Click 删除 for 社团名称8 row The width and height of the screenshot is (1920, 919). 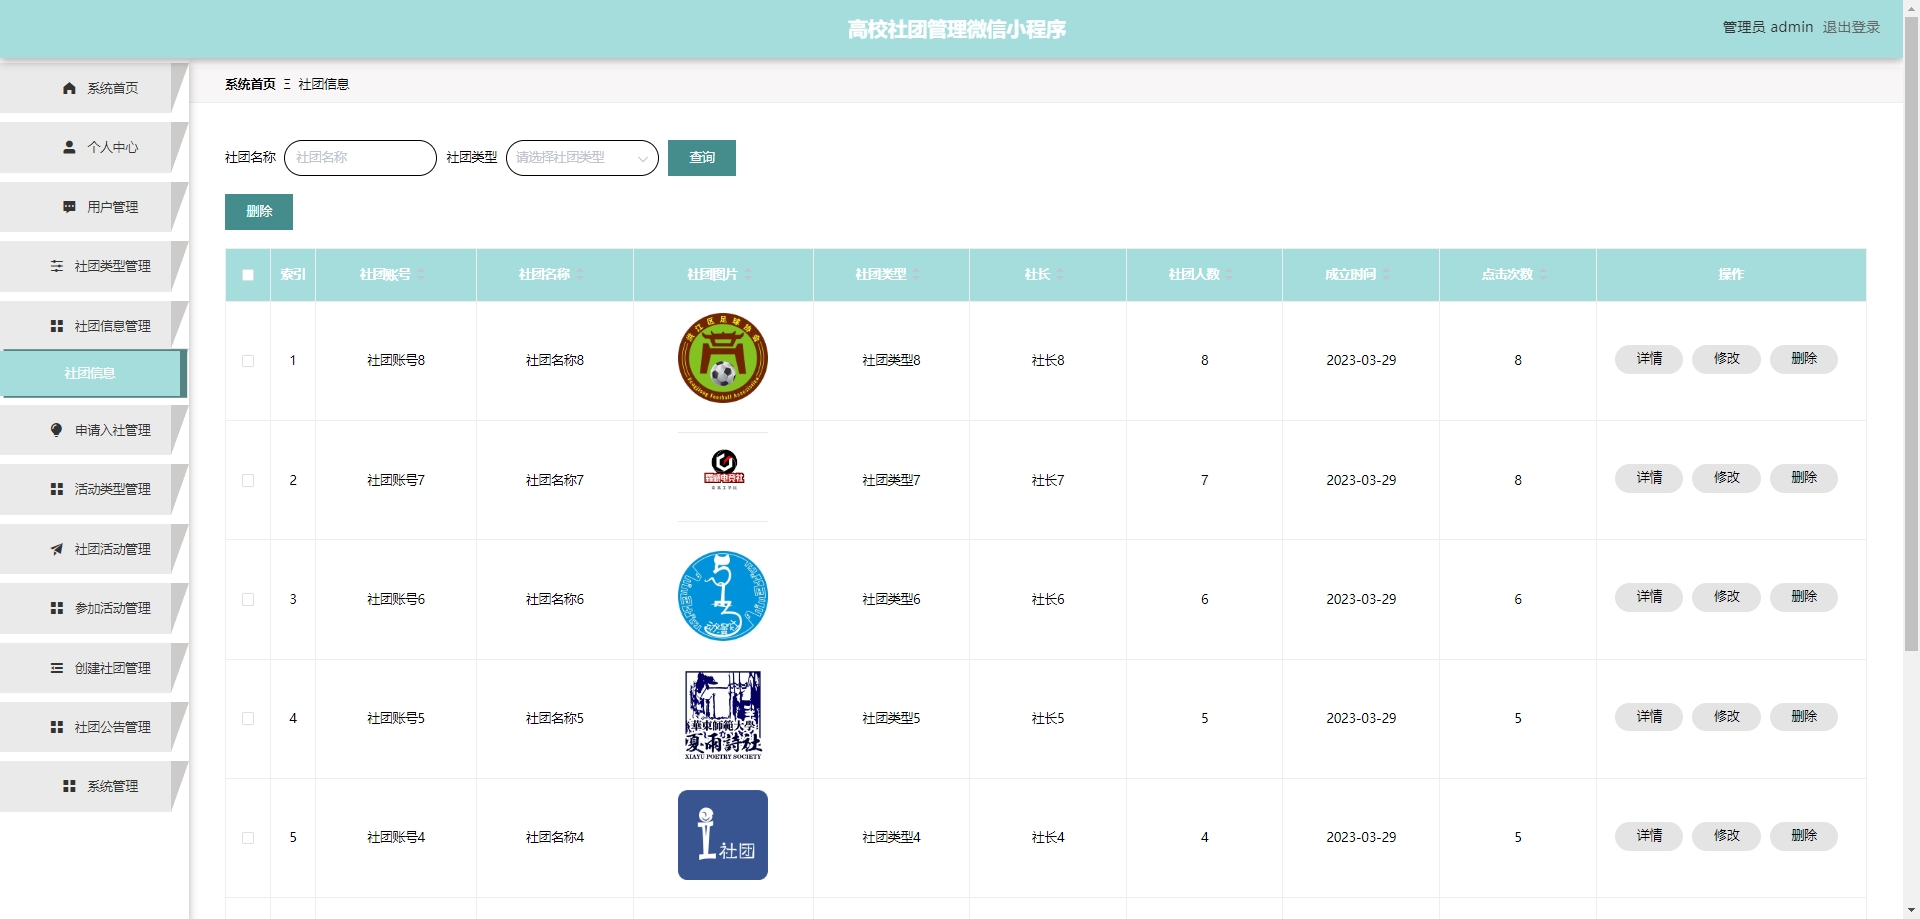tap(1804, 359)
